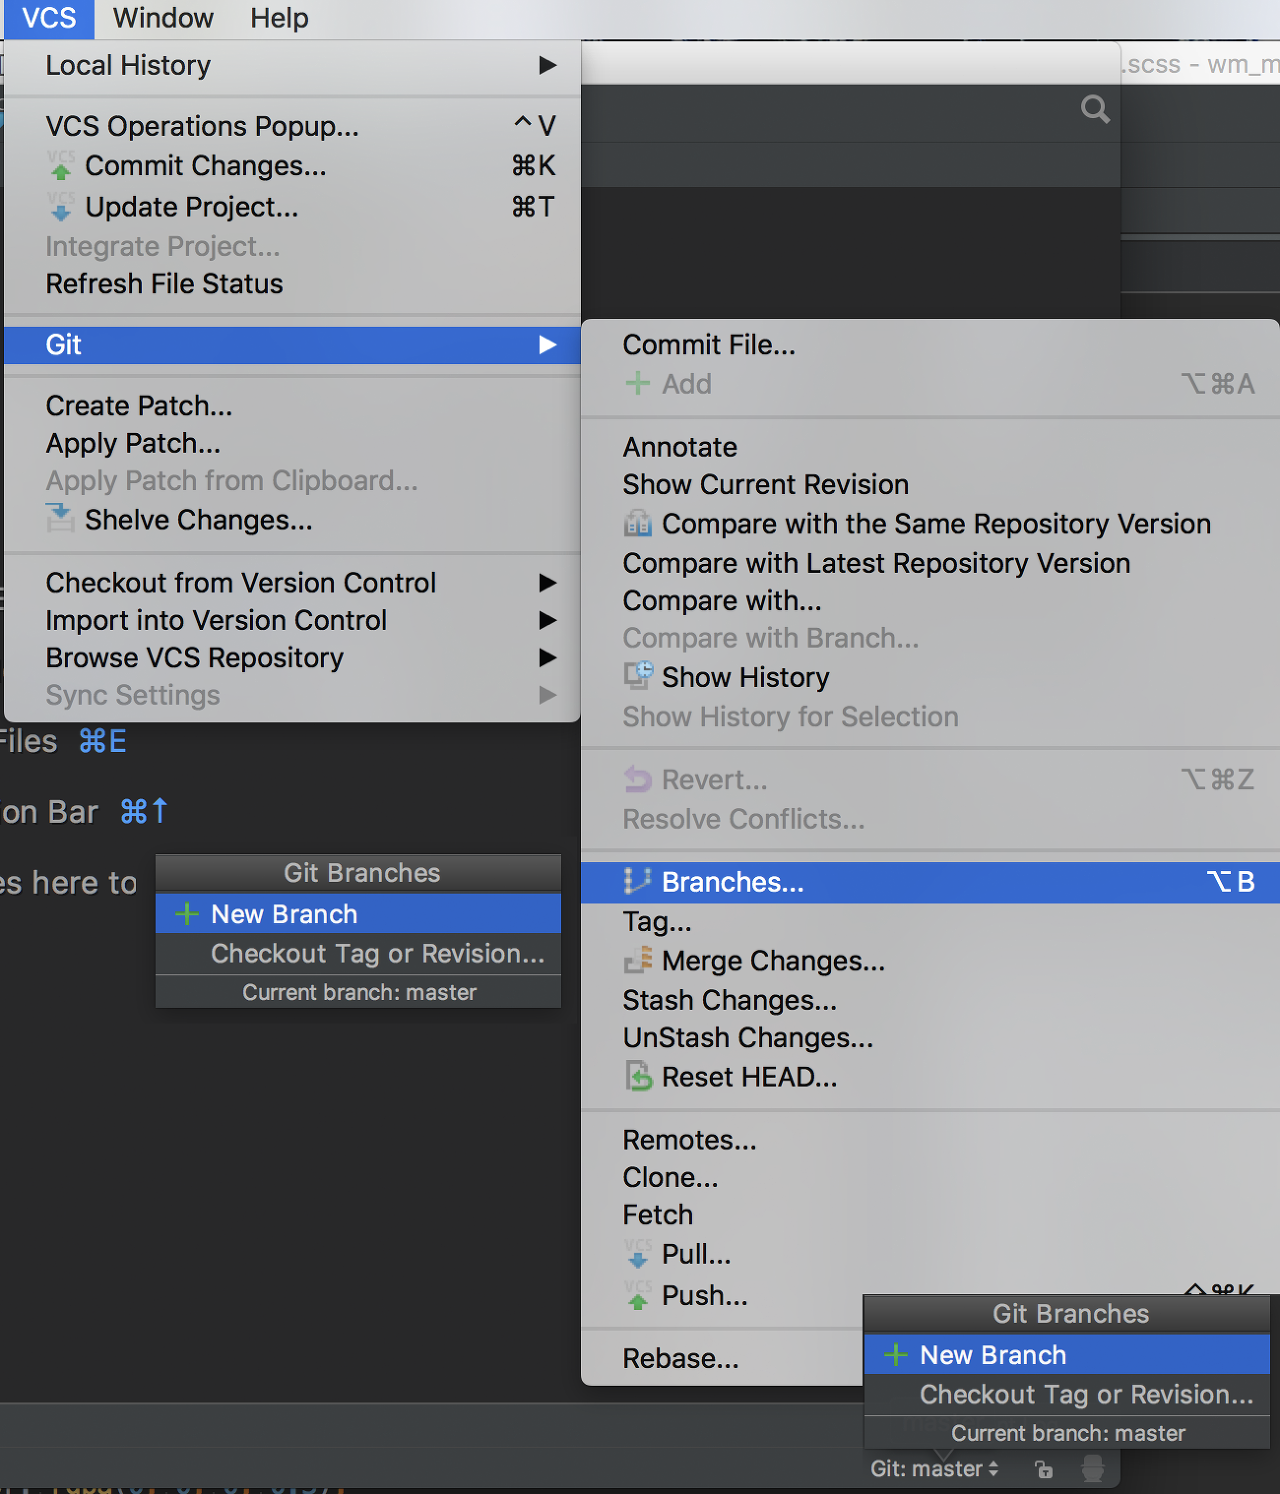Select Show History for Selection
The image size is (1280, 1494).
tap(930, 717)
